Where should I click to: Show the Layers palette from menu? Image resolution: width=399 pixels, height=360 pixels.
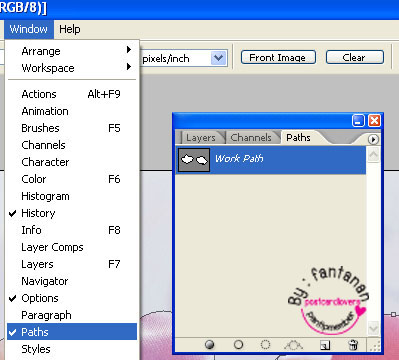tap(72, 264)
